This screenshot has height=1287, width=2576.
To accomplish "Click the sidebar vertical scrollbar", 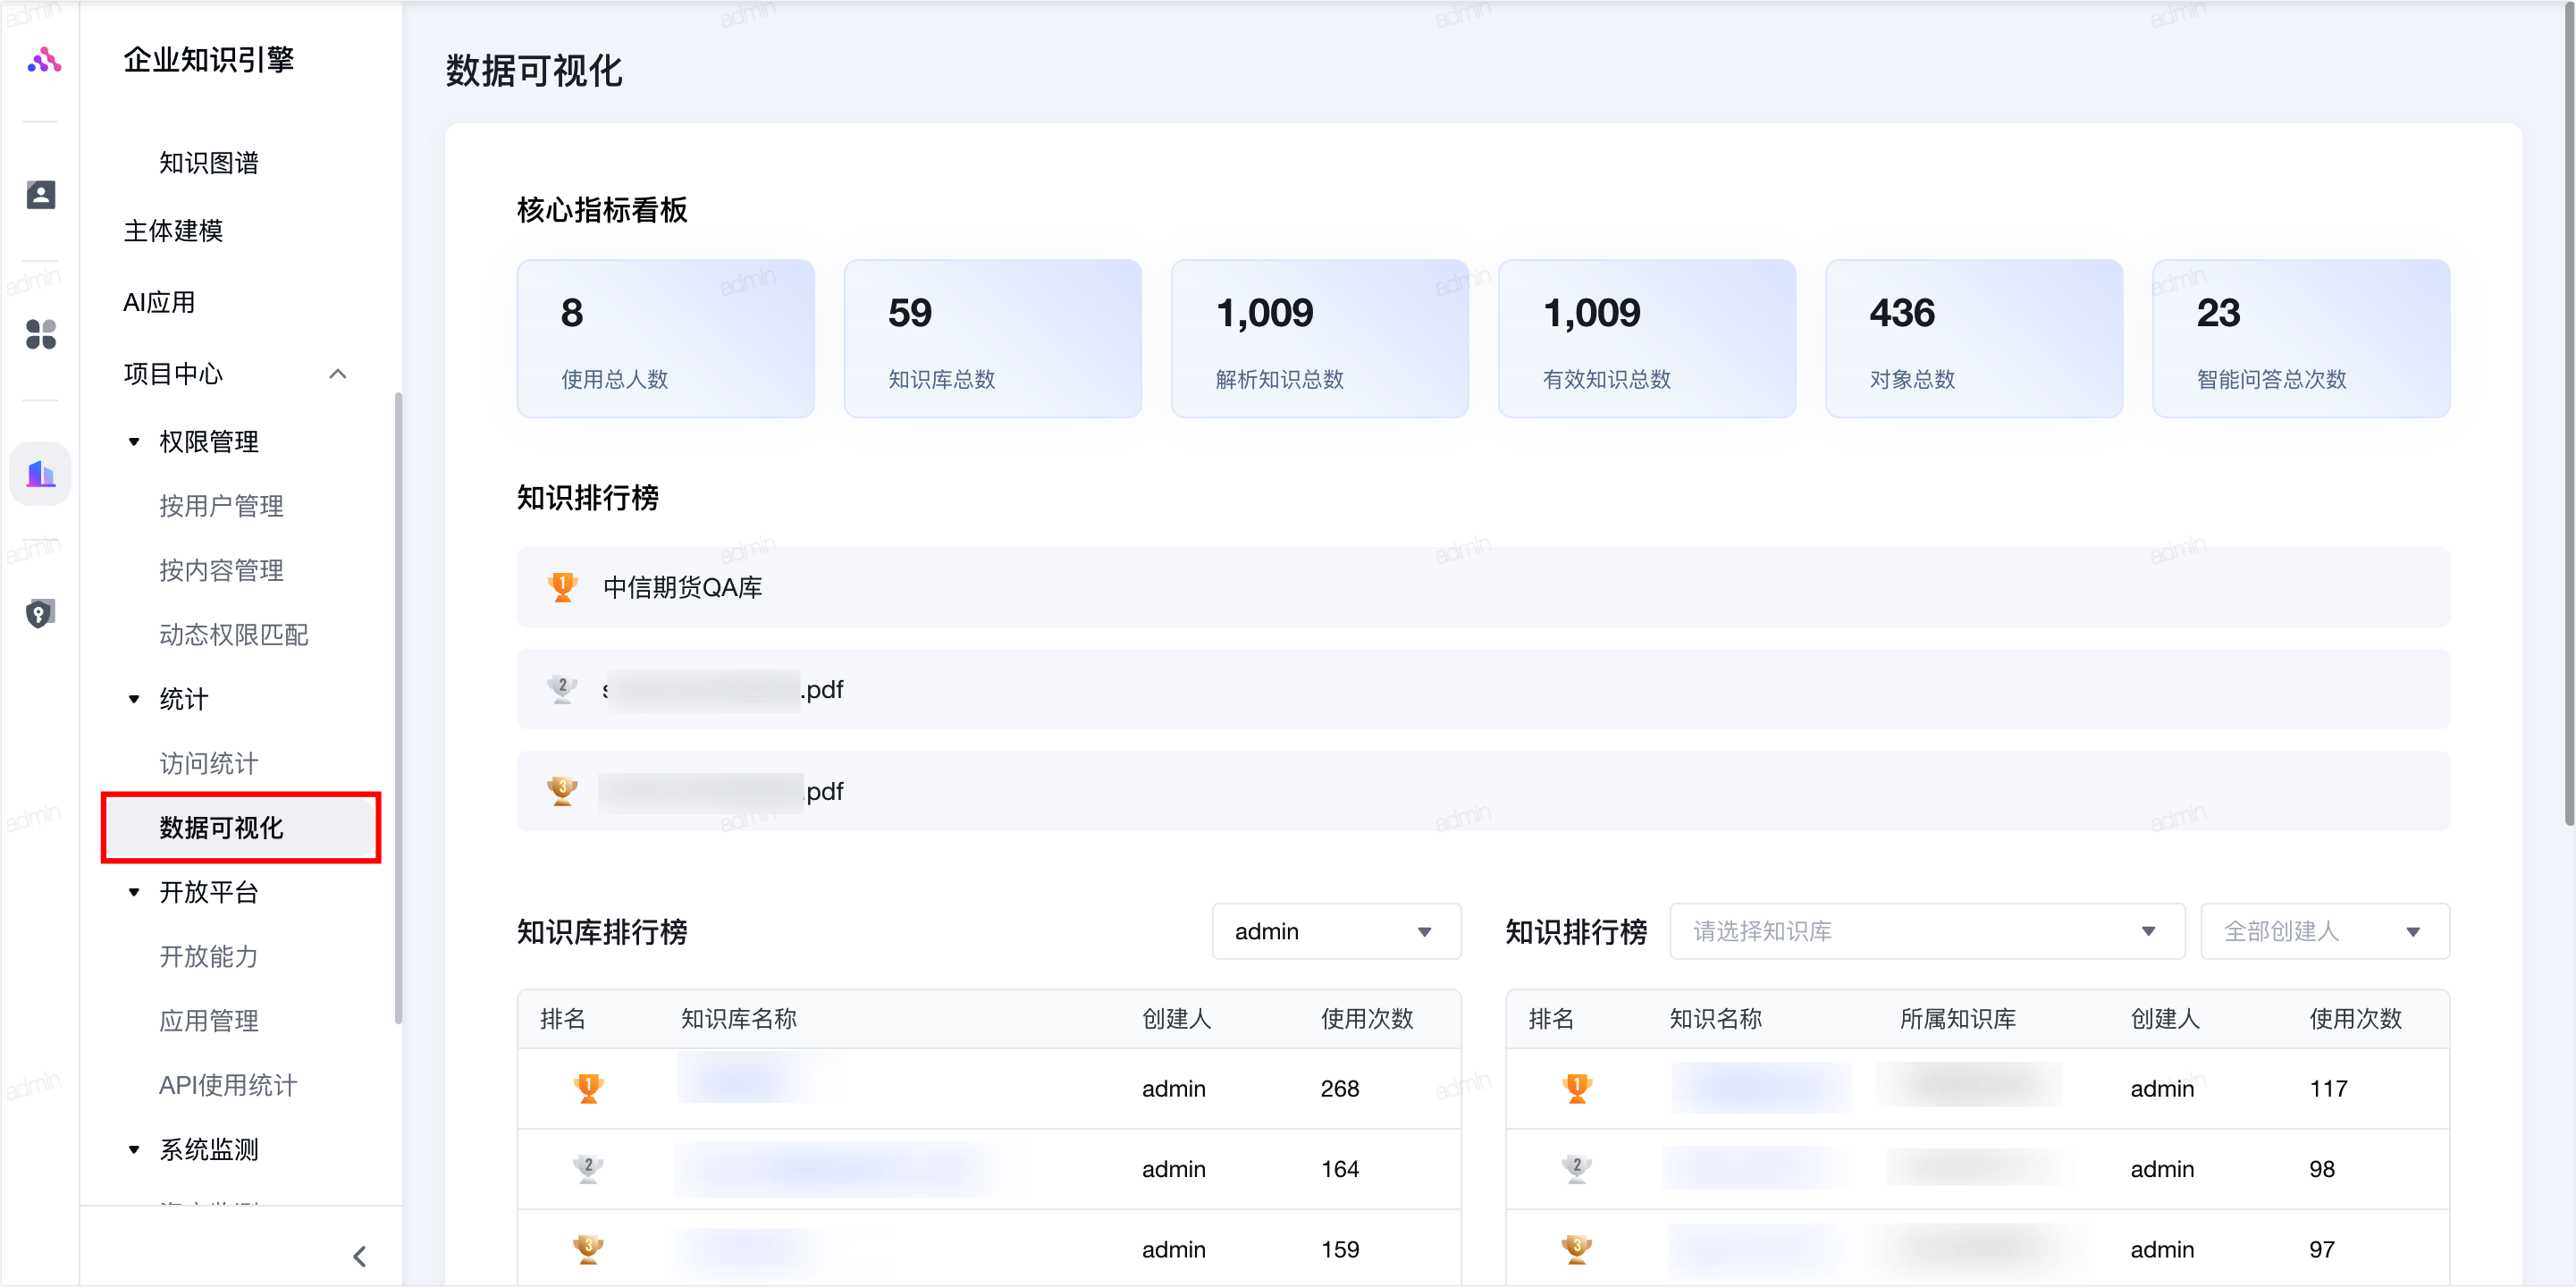I will [398, 706].
